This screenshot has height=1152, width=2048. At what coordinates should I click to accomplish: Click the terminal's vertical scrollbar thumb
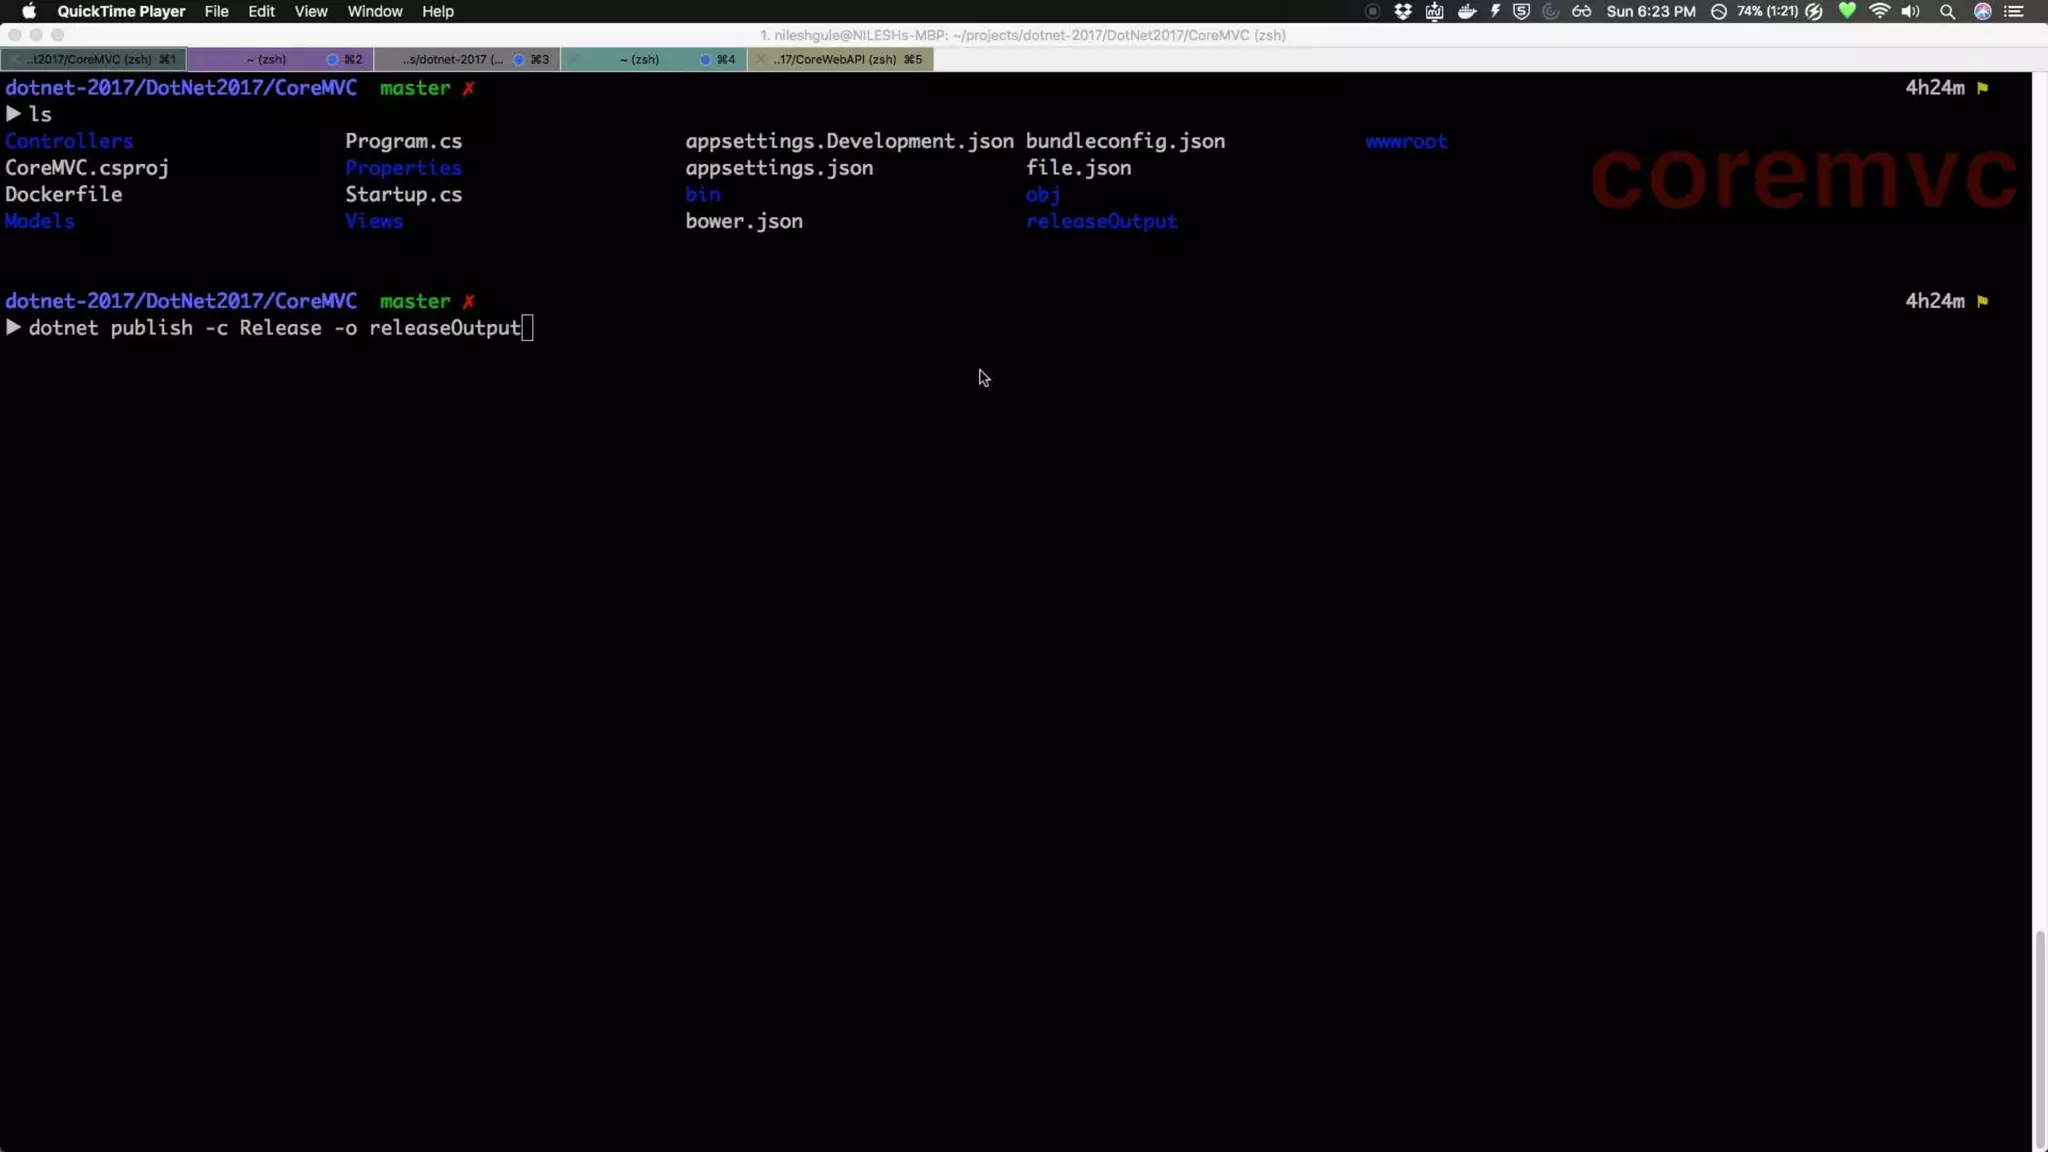(x=2040, y=1040)
